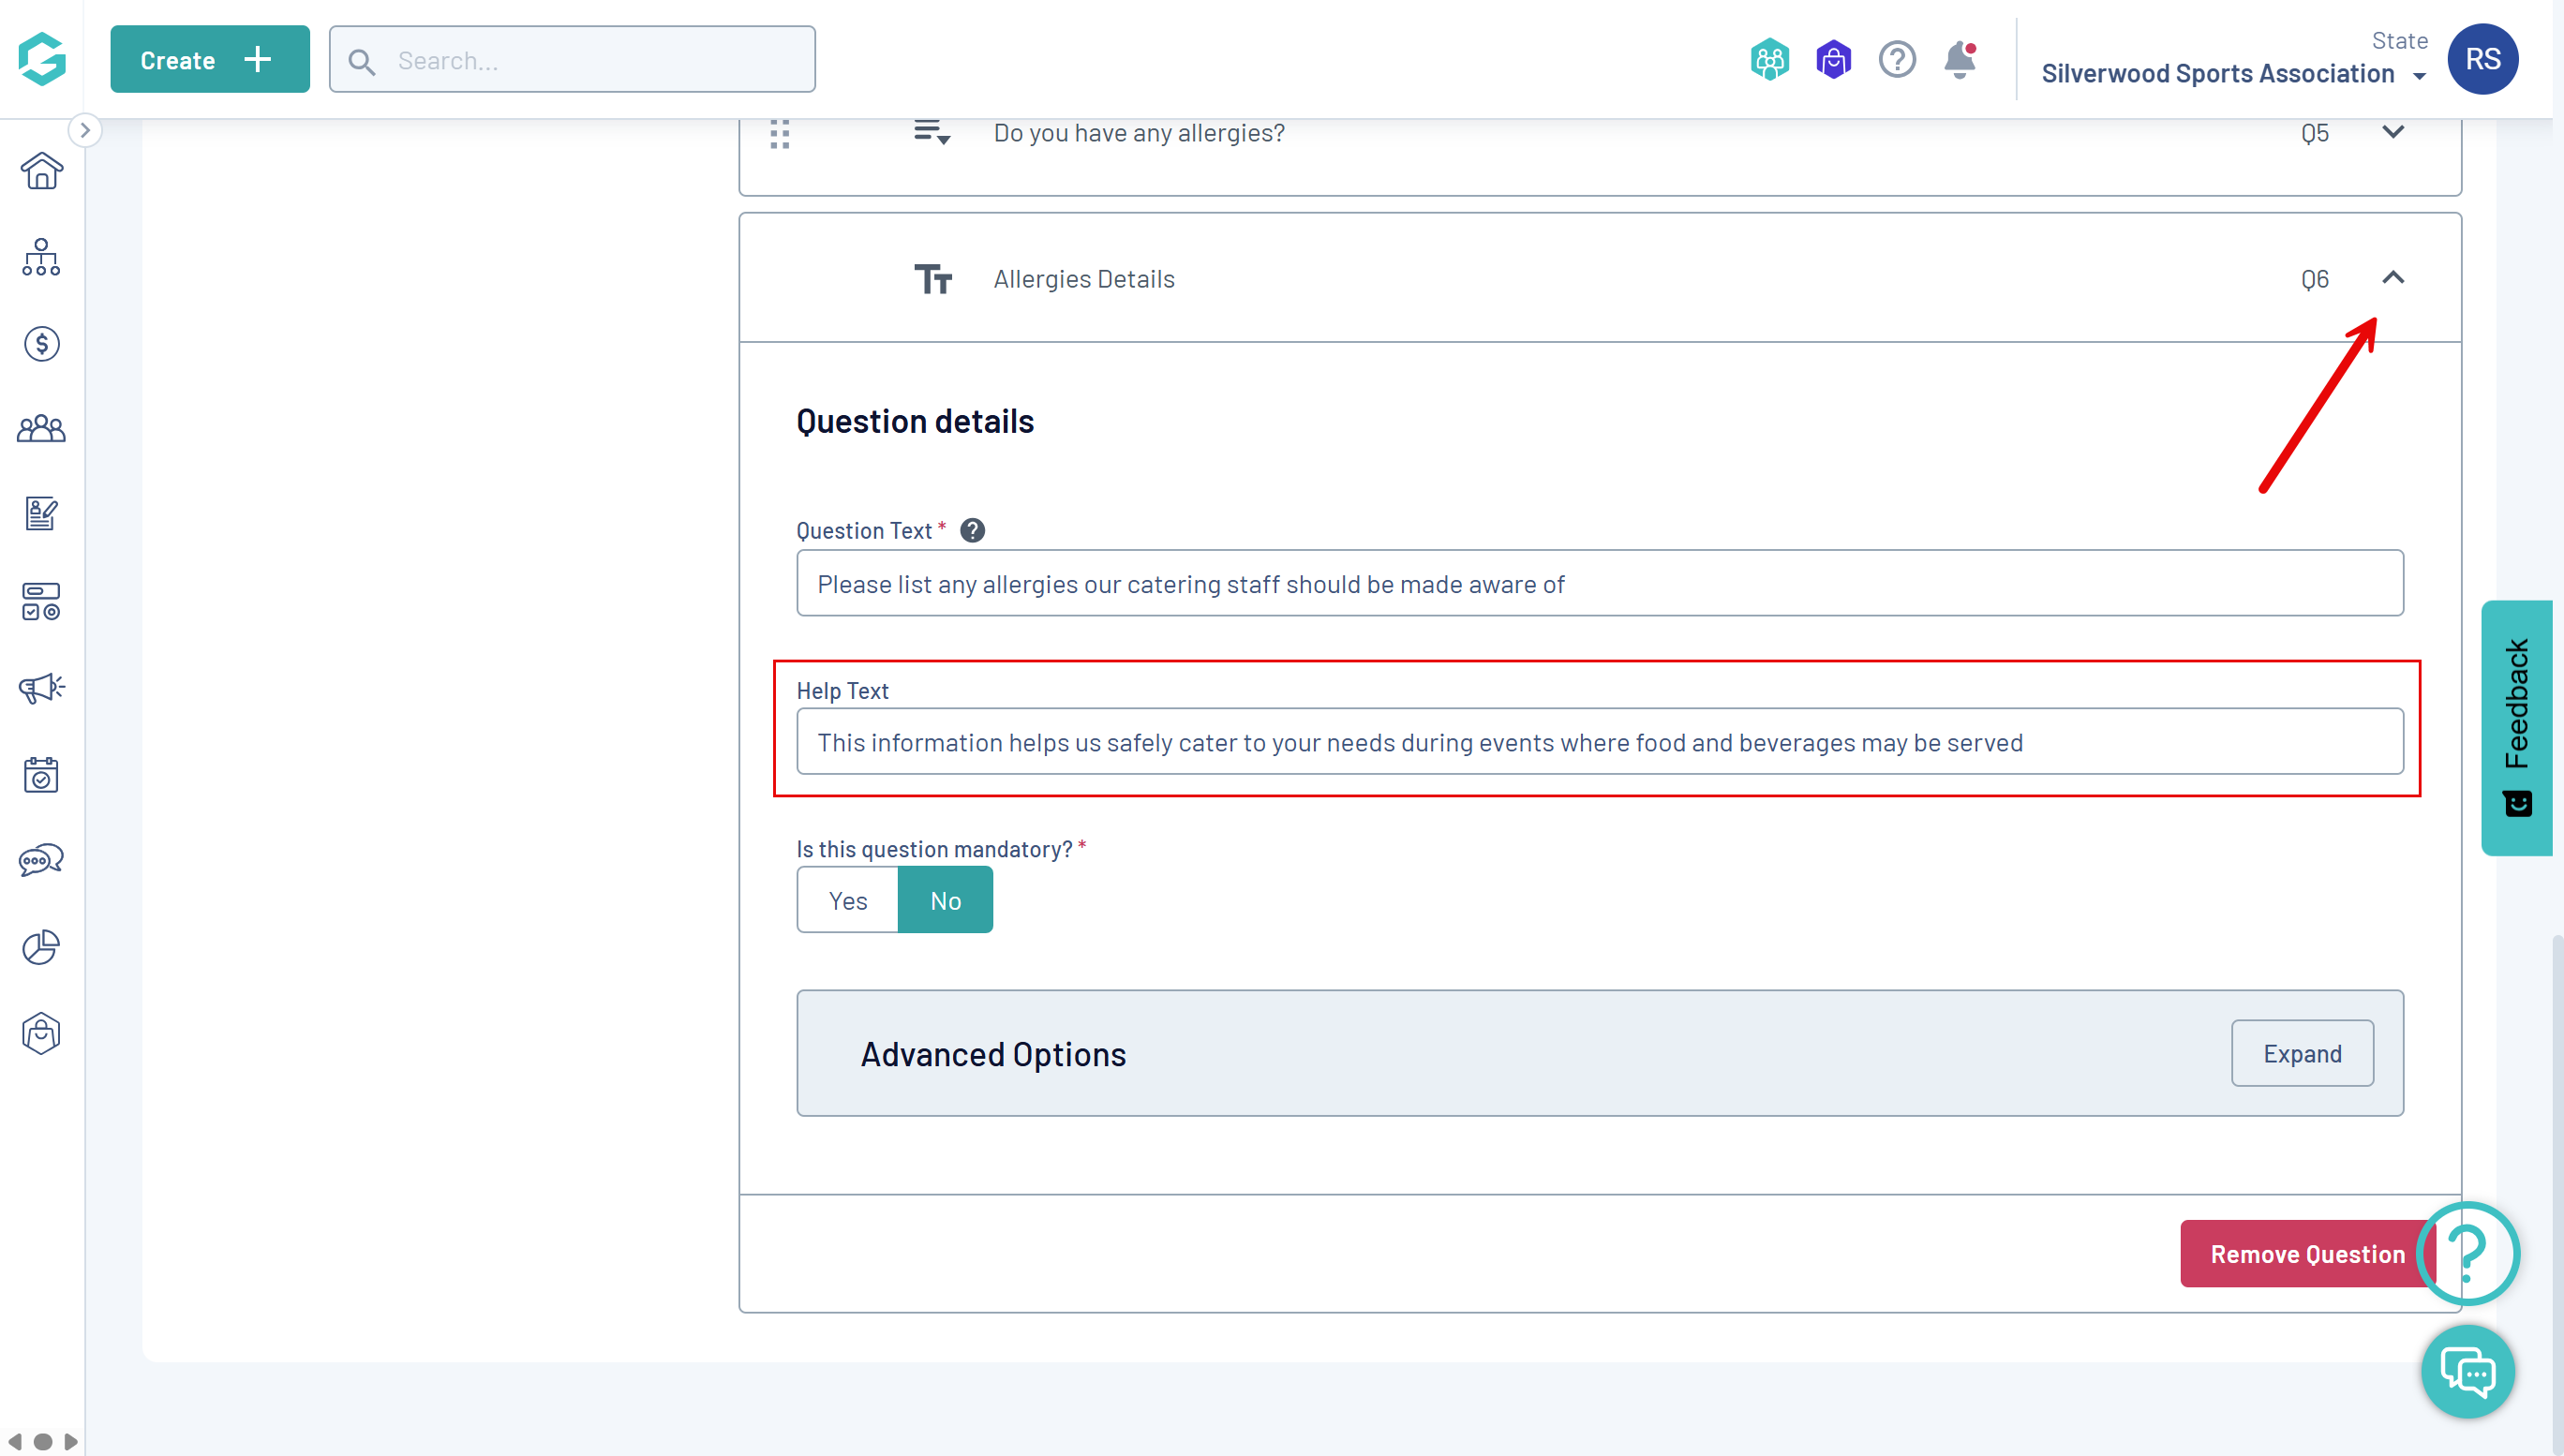The height and width of the screenshot is (1456, 2564).
Task: Open the Home sidebar icon
Action: tap(41, 171)
